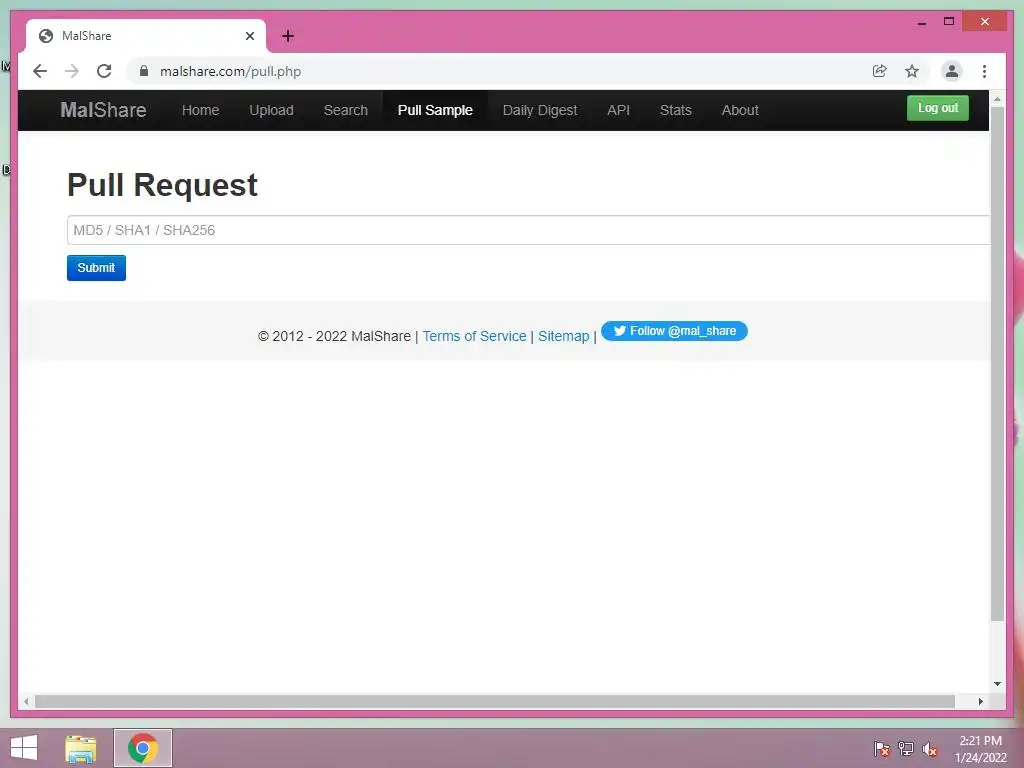Image resolution: width=1024 pixels, height=768 pixels.
Task: Open the Stats page
Action: tap(675, 110)
